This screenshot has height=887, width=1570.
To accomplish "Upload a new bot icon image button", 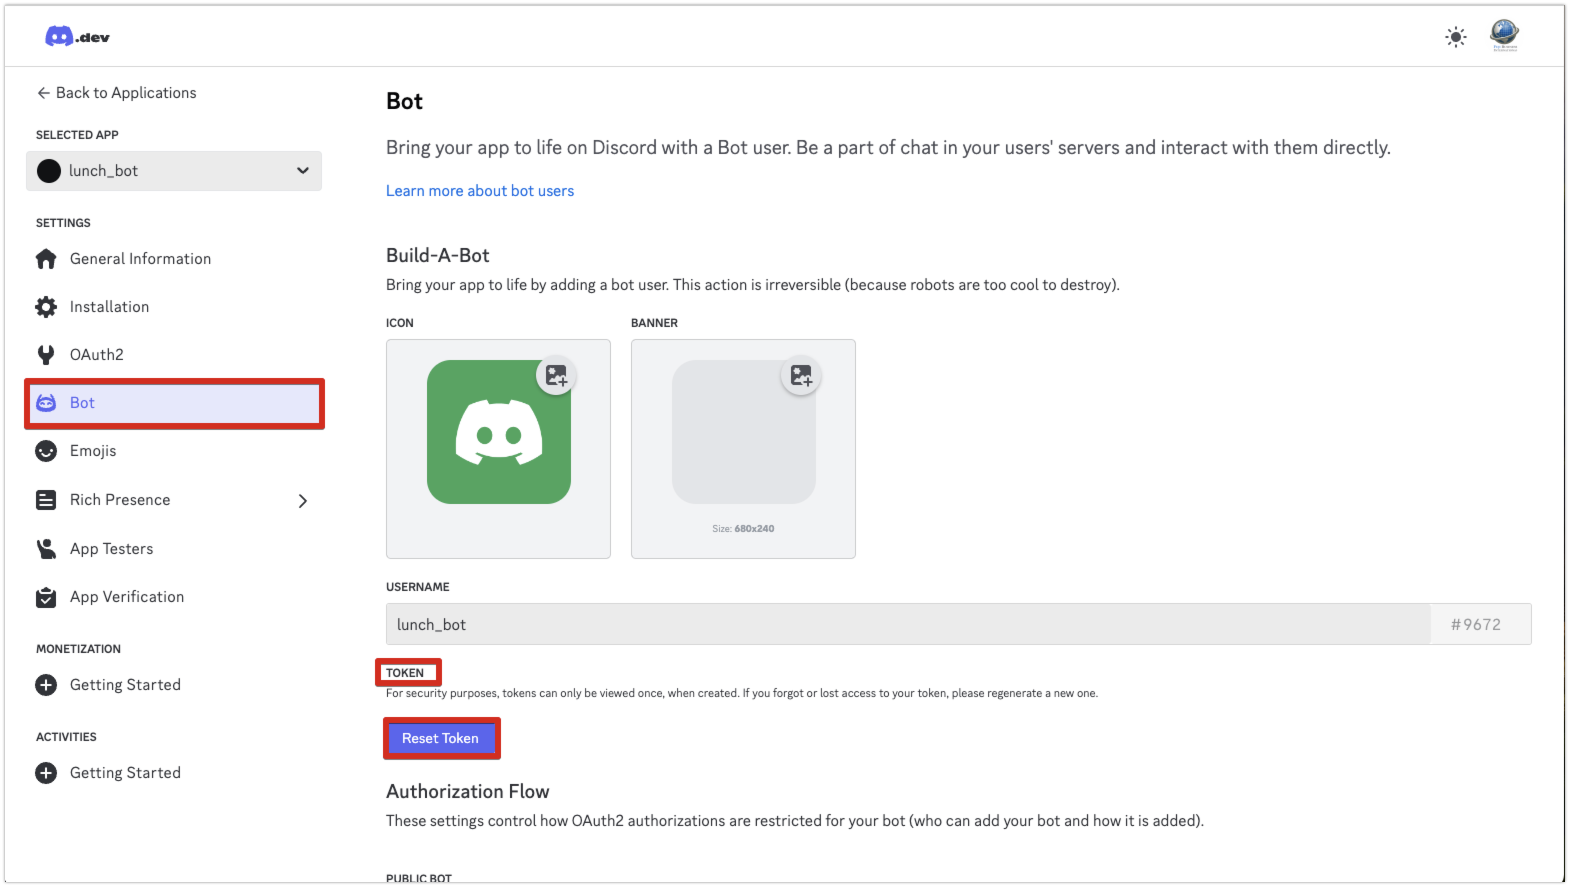I will point(556,376).
